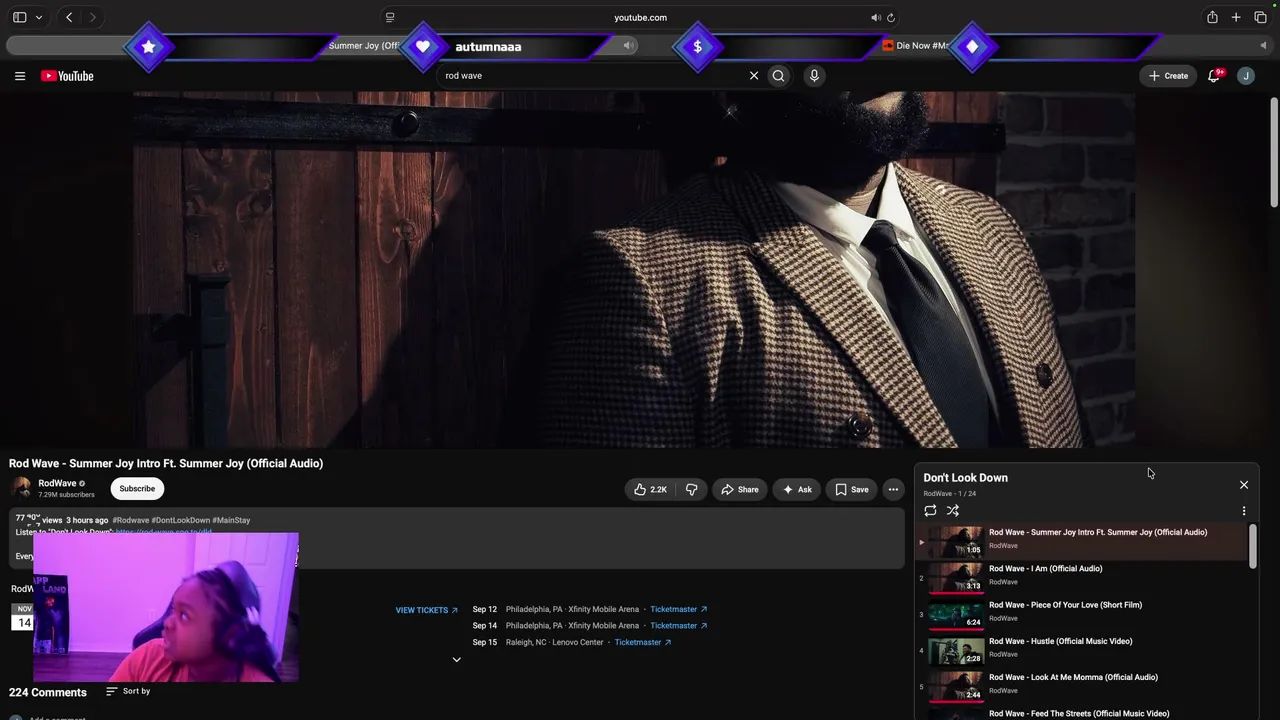Open the comments Sort by menu
The height and width of the screenshot is (720, 1280).
[128, 691]
